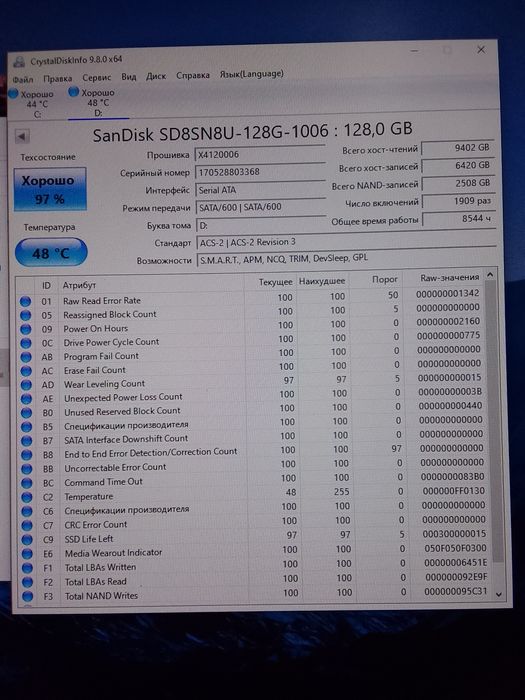
Task: Click the blue status icon for Total LBAs Written
Action: pos(28,568)
